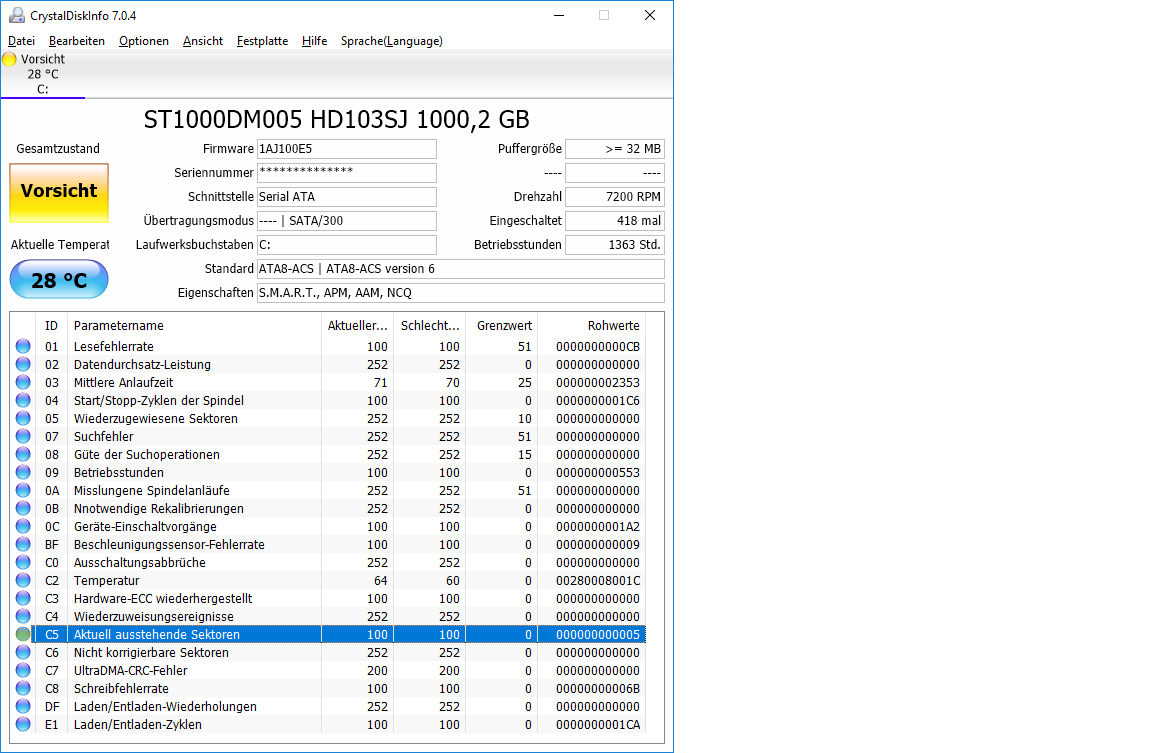Viewport: 1152px width, 753px height.
Task: Click the status icon for Mittlere Anlaufzeit
Action: click(x=24, y=382)
